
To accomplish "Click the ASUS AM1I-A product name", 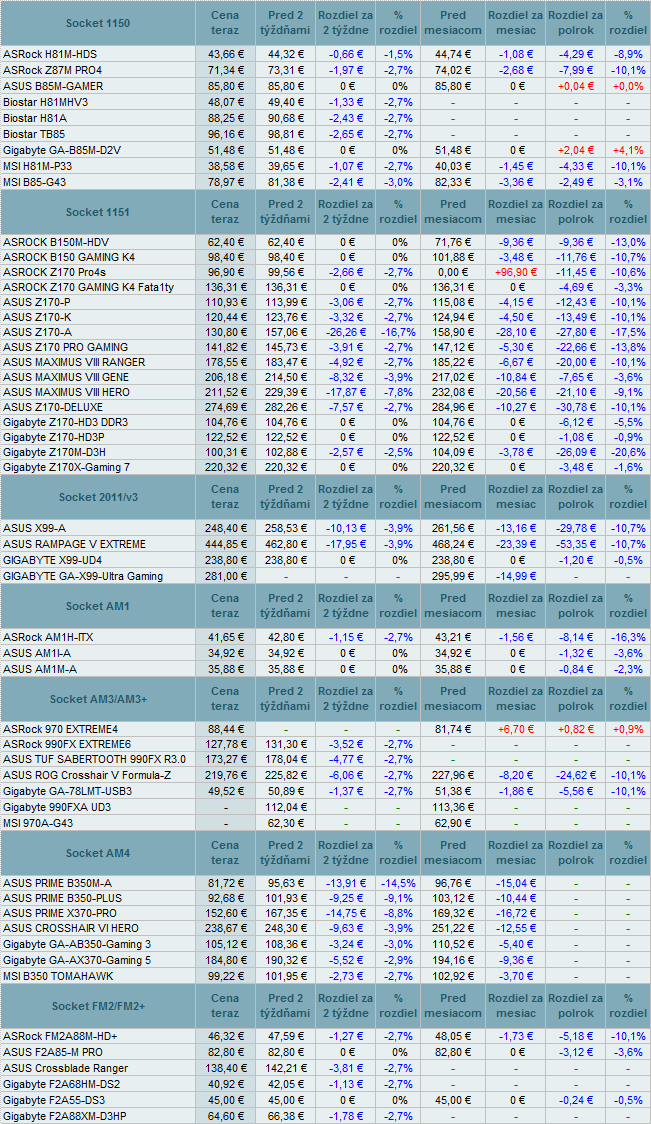I will coord(37,653).
